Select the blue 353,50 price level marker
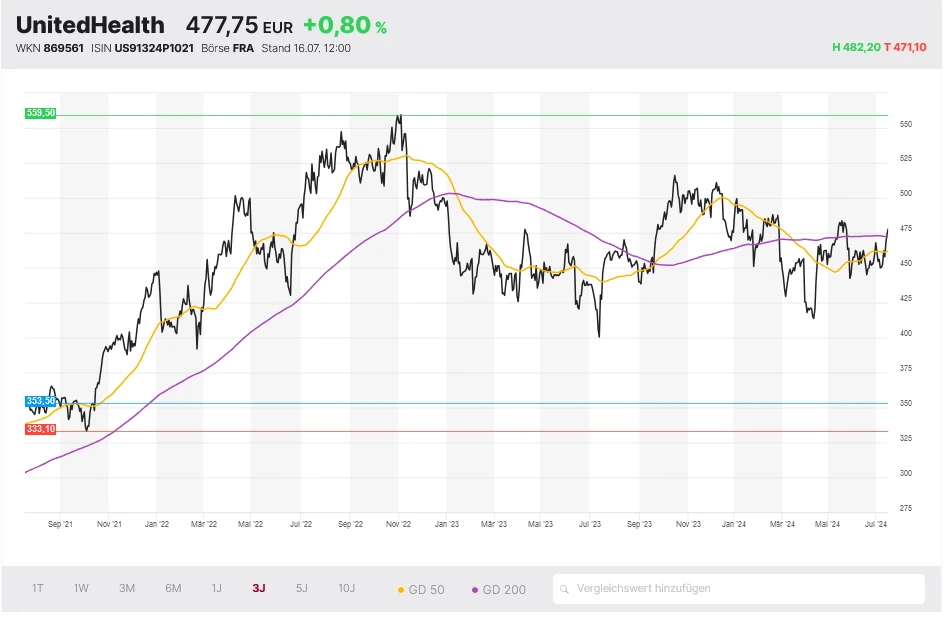The height and width of the screenshot is (619, 944). [x=40, y=401]
